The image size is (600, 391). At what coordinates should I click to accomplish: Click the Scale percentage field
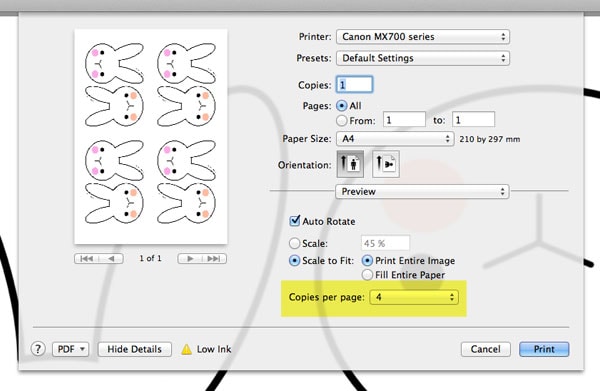[x=385, y=243]
